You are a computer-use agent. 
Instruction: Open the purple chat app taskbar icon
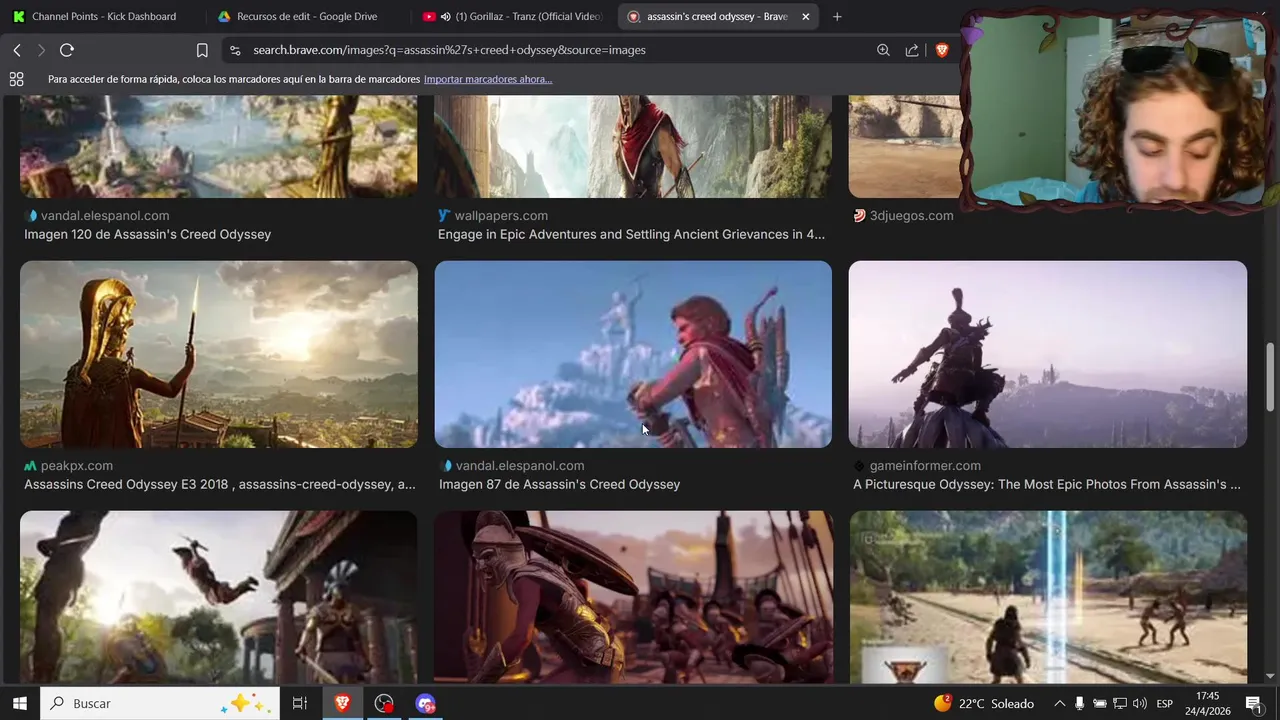[x=426, y=703]
